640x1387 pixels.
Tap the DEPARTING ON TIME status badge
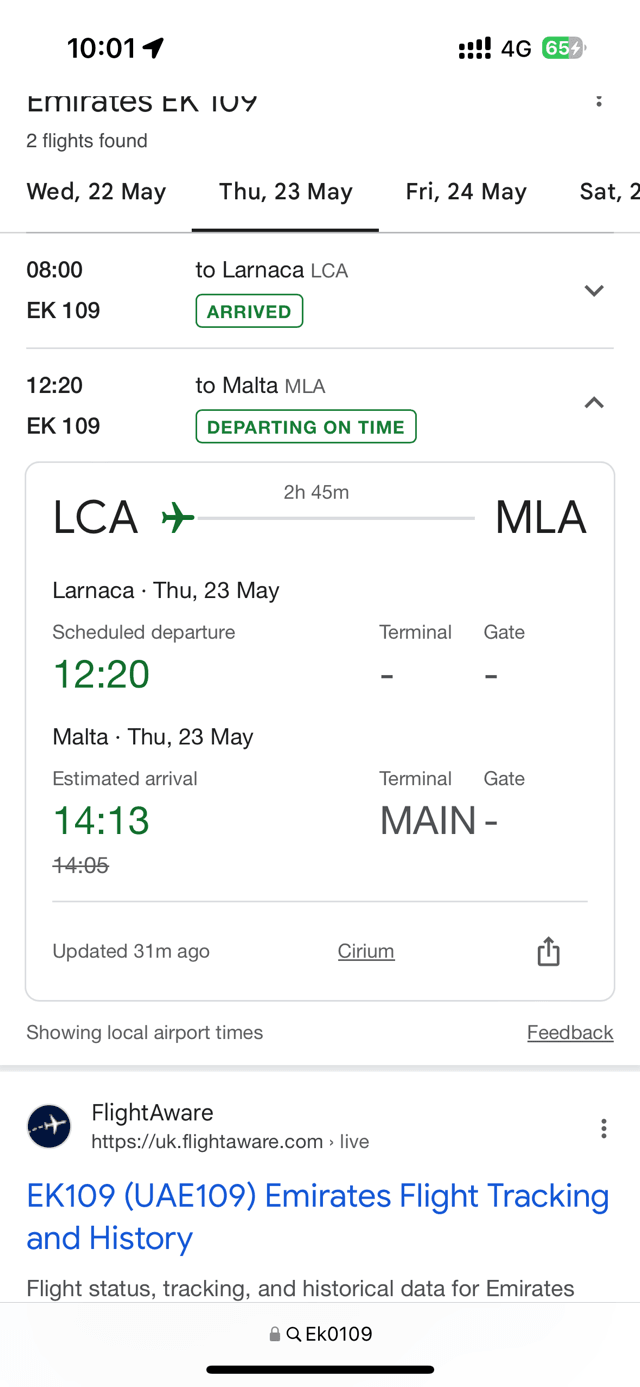tap(305, 427)
